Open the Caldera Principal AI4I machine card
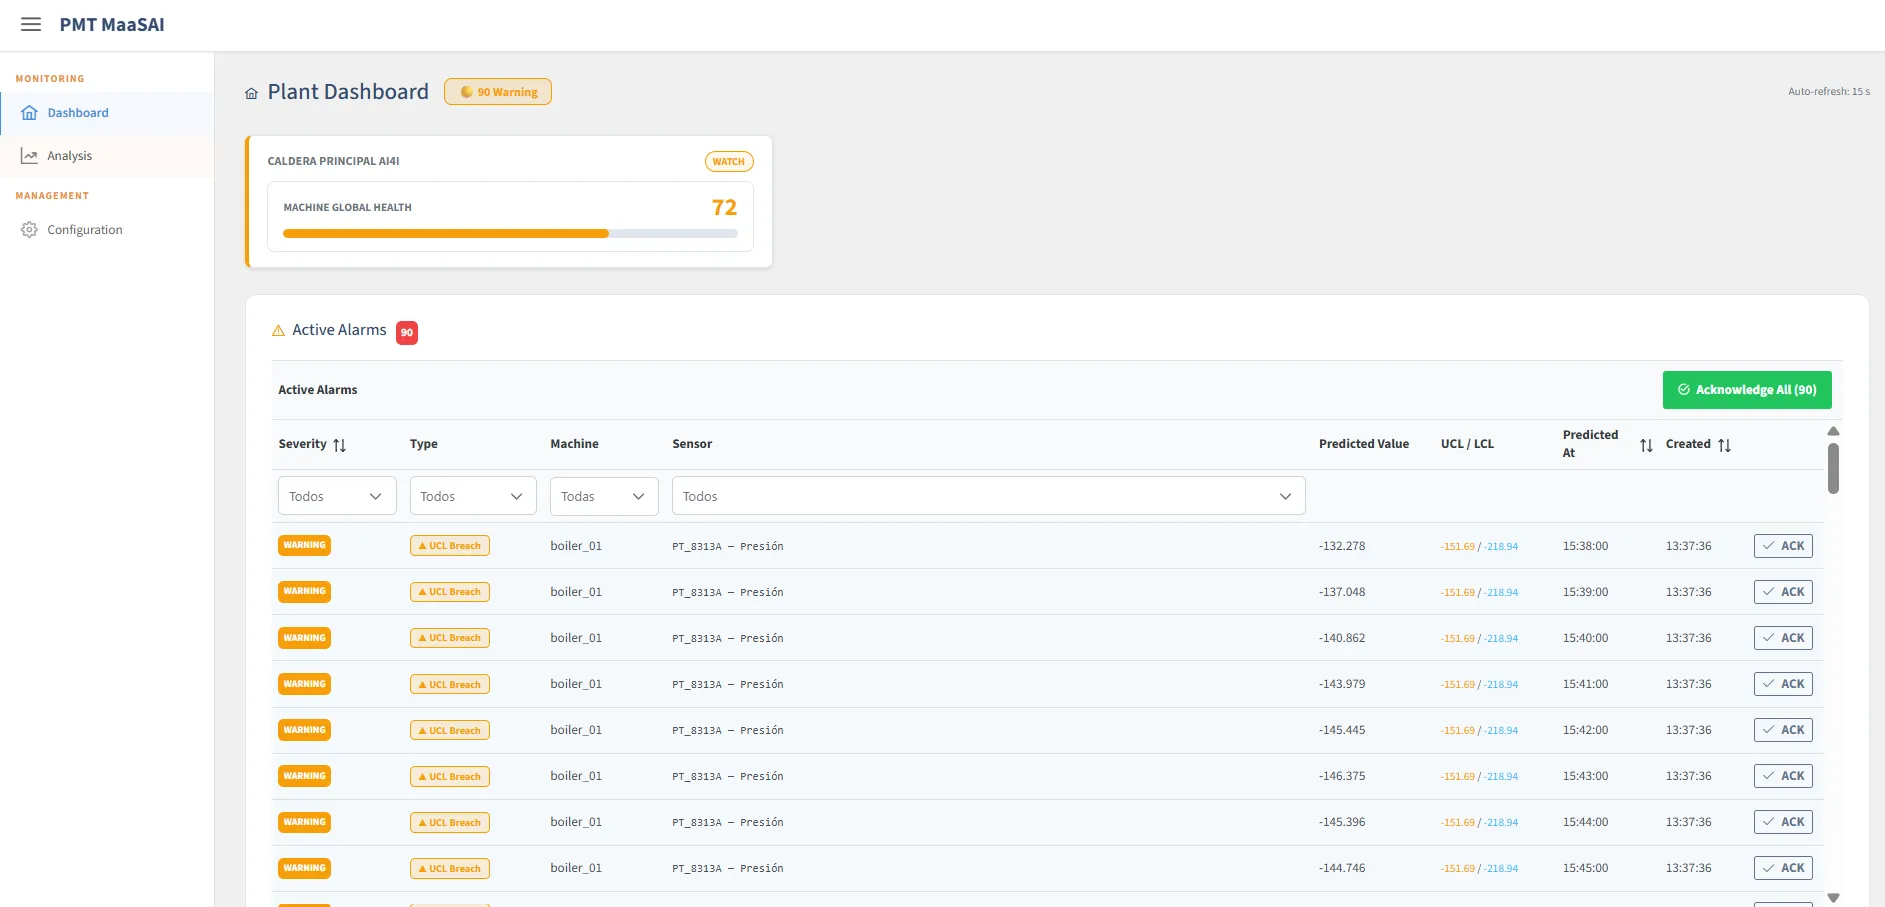 click(510, 202)
